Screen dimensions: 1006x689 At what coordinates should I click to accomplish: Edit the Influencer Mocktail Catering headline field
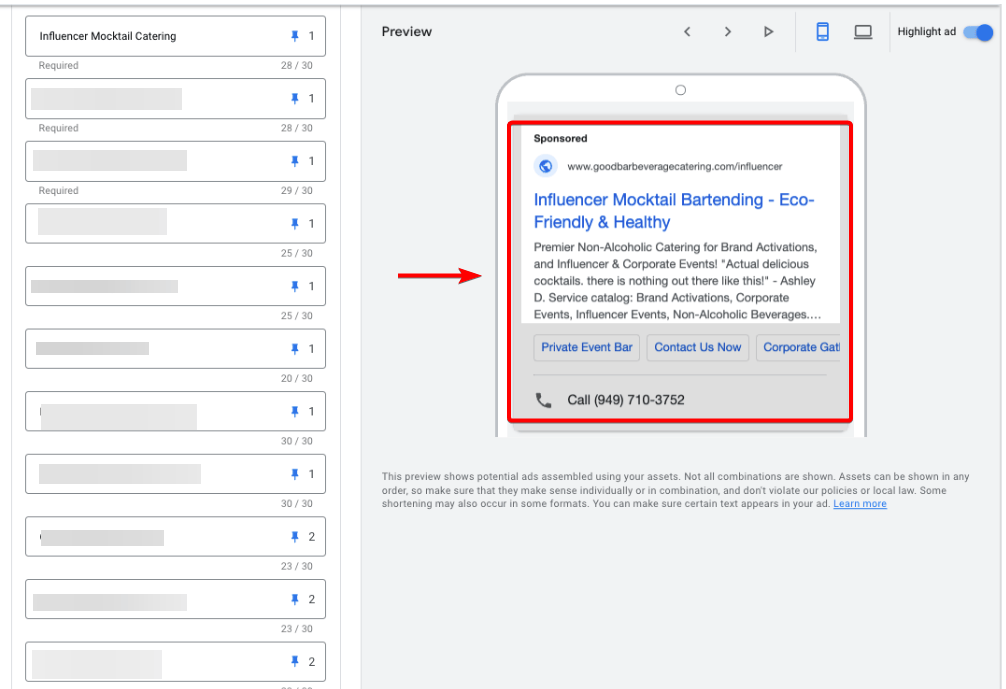coord(150,36)
